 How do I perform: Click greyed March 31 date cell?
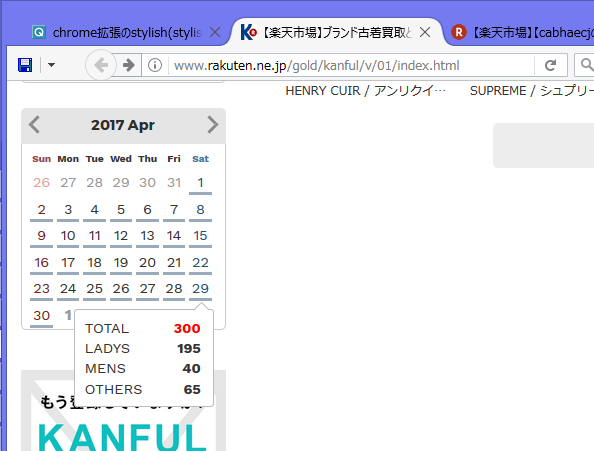174,183
